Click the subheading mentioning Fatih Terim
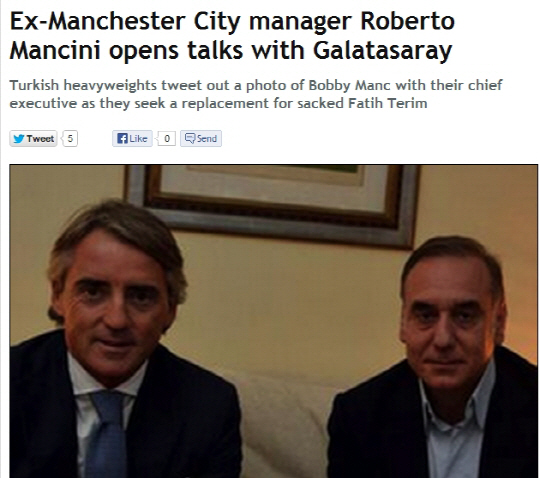Viewport: 540px width, 478px height. 256,94
